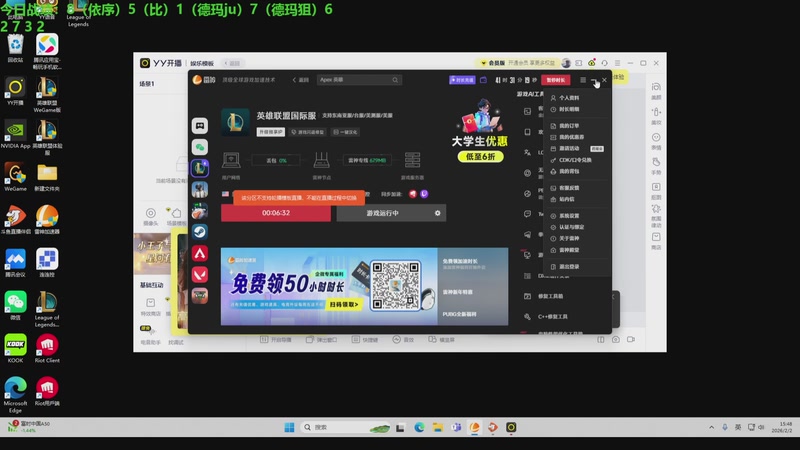Screen dimensions: 800x450
Task: Select the PUBG game icon in sidebar
Action: coord(199,189)
